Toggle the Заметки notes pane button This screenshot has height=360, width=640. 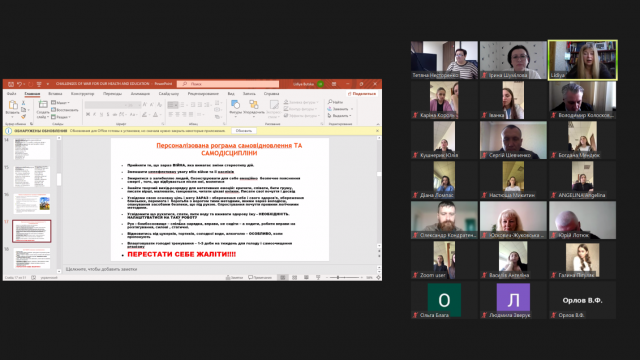pyautogui.click(x=234, y=278)
